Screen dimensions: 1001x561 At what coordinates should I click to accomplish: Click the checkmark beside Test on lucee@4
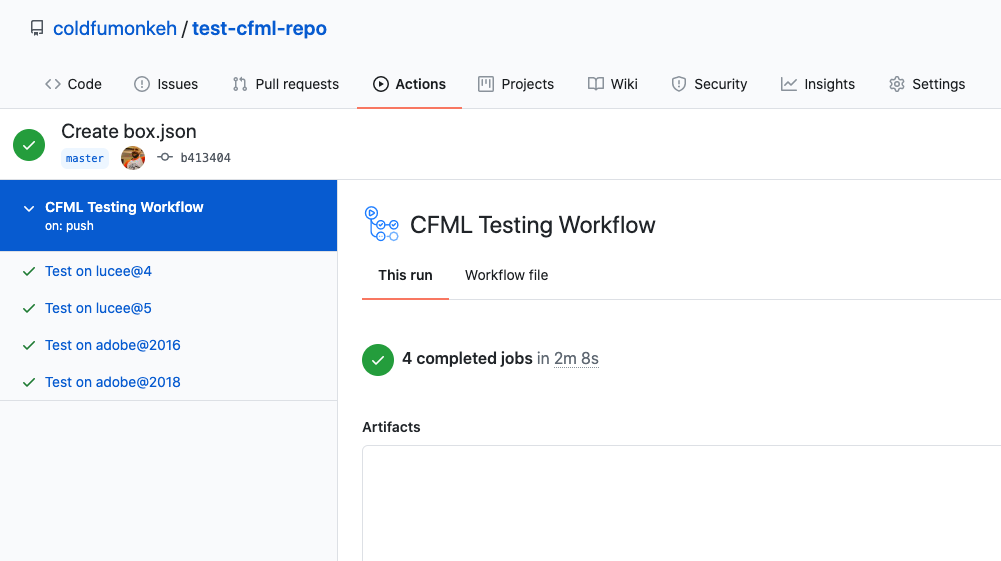[29, 271]
